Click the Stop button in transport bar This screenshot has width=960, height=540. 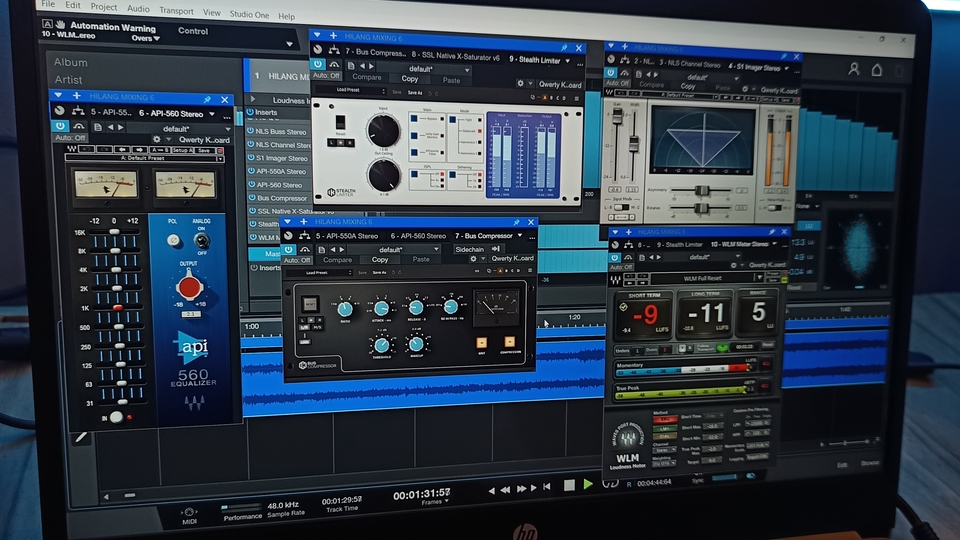coord(568,485)
